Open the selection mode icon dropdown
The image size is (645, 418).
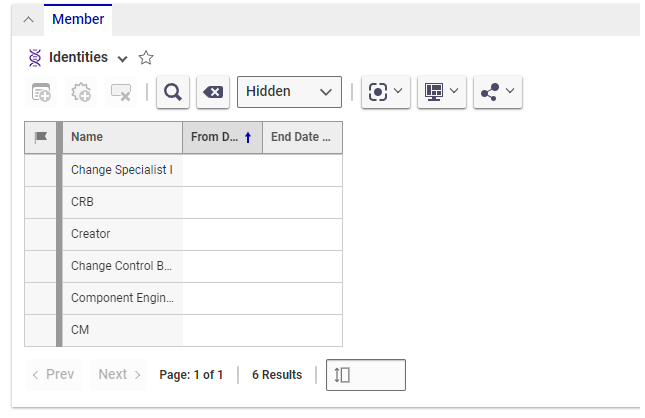(386, 92)
